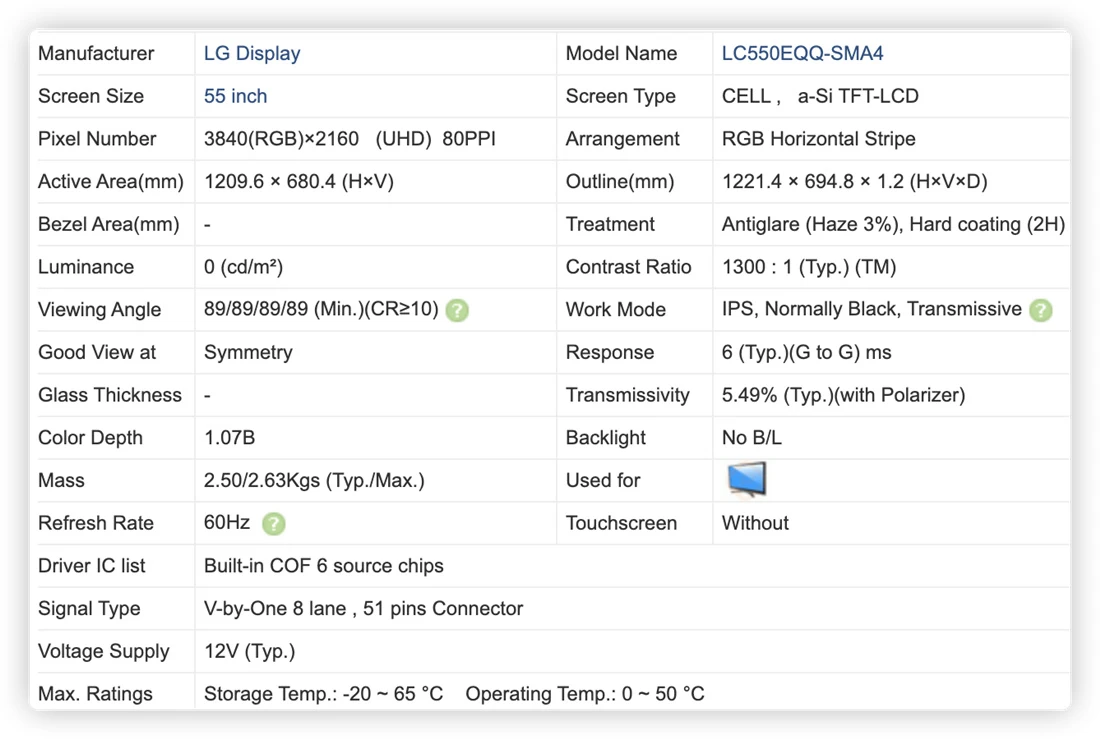This screenshot has height=739, width=1100.
Task: Click the Contrast Ratio label
Action: pos(629,267)
